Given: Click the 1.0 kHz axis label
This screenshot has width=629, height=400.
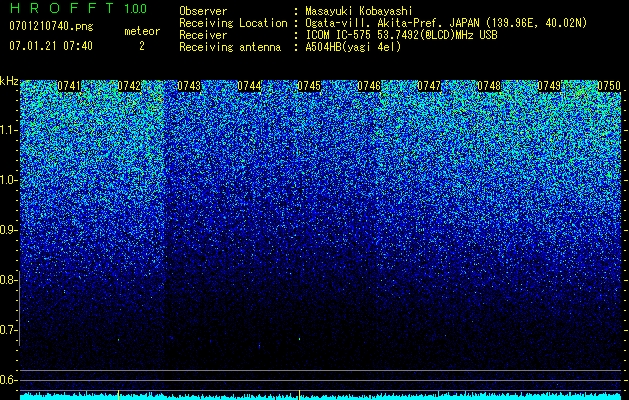Looking at the screenshot, I should coord(8,180).
